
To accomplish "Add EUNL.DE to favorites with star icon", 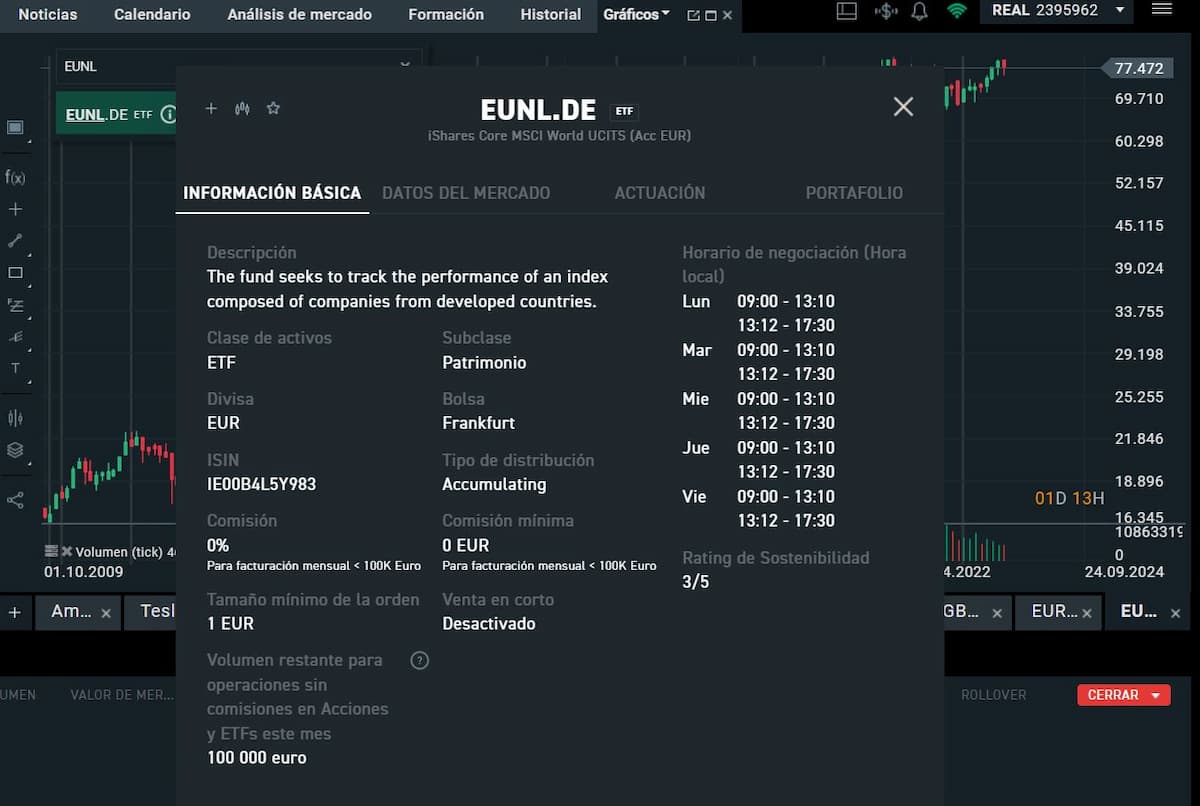I will pos(273,108).
